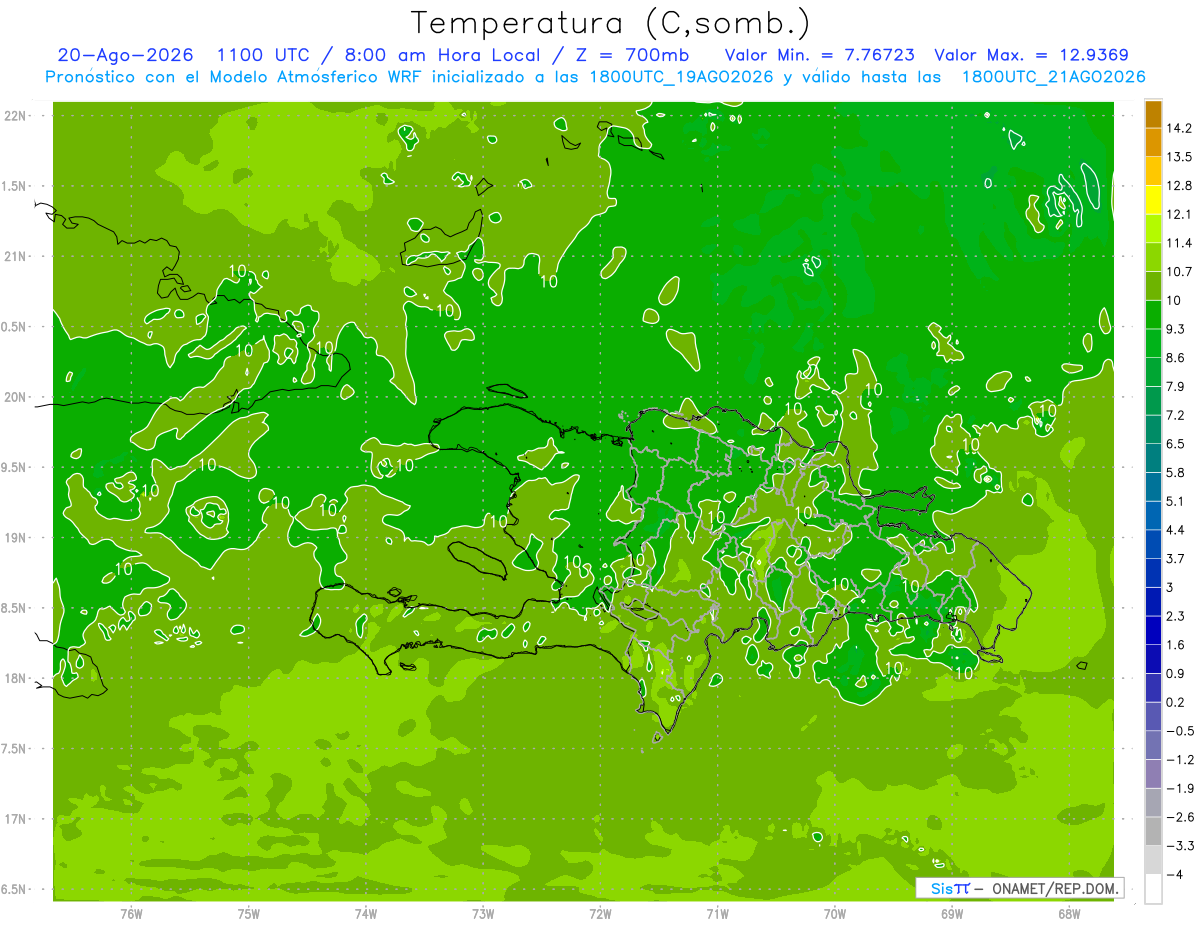Click the title "Temperatura (C,somb.)"
Screen dimensions: 1200x927
[x=610, y=23]
